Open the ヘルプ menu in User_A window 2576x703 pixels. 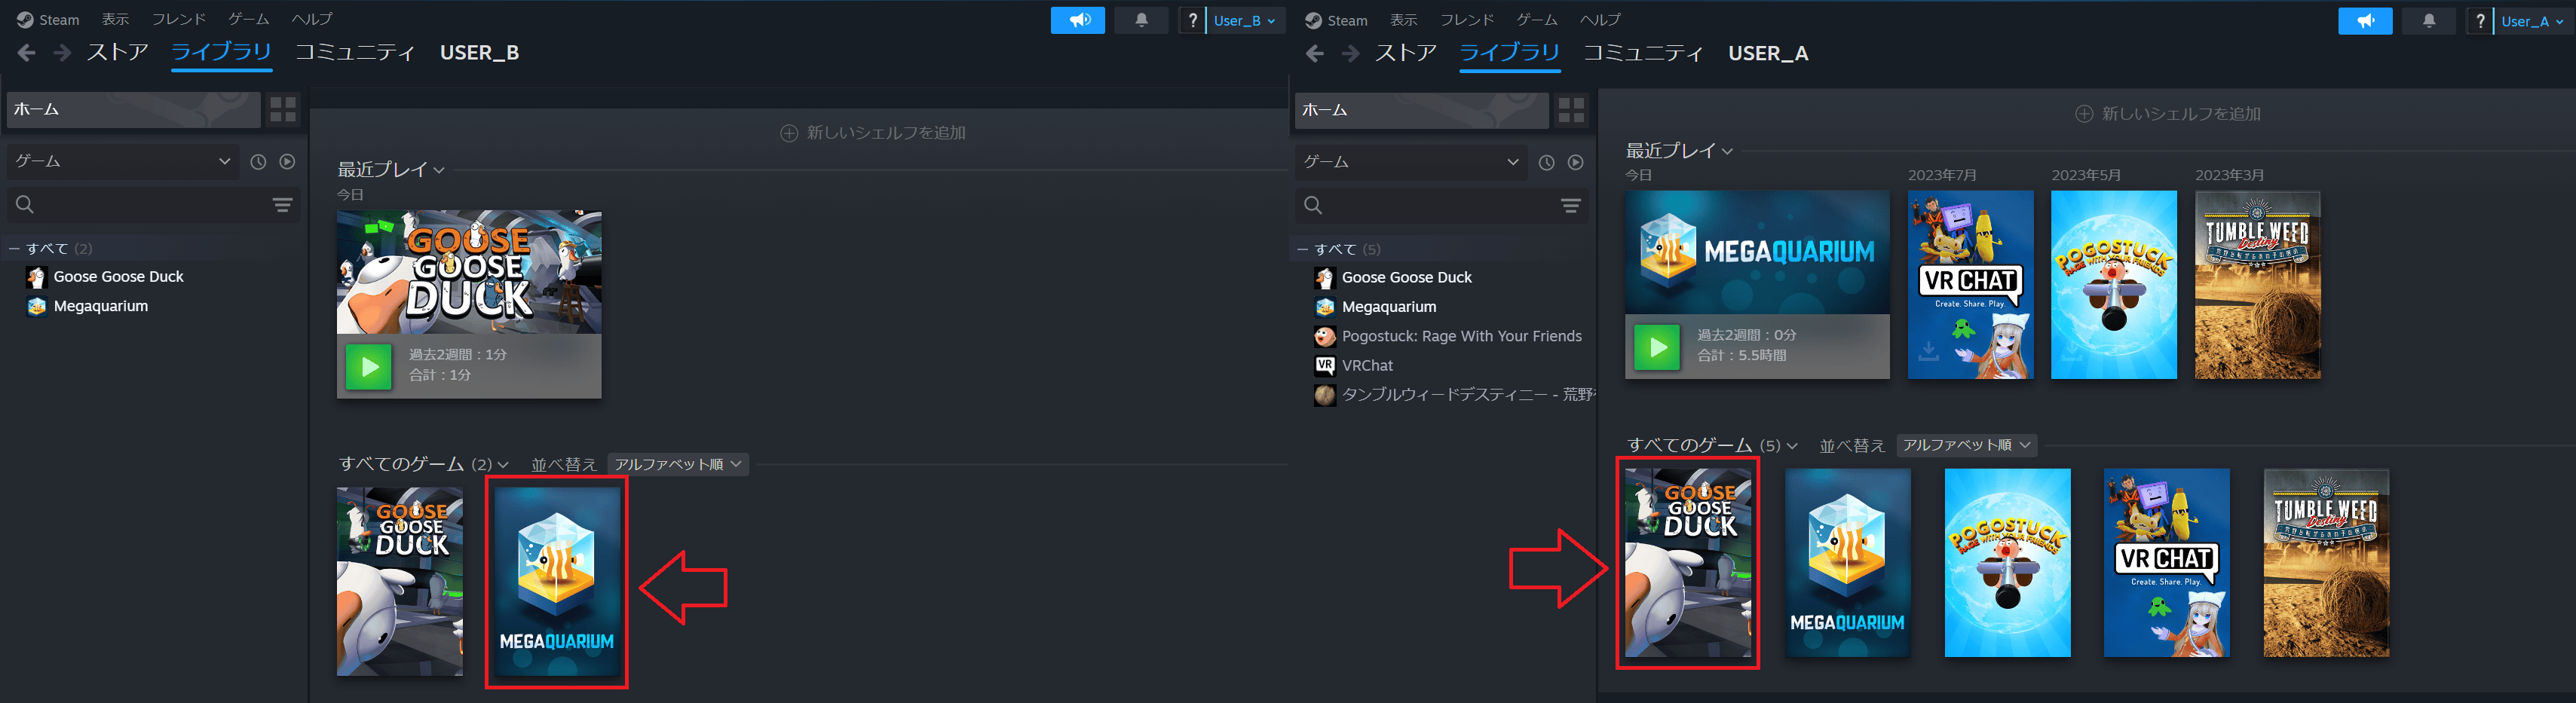pyautogui.click(x=1600, y=20)
